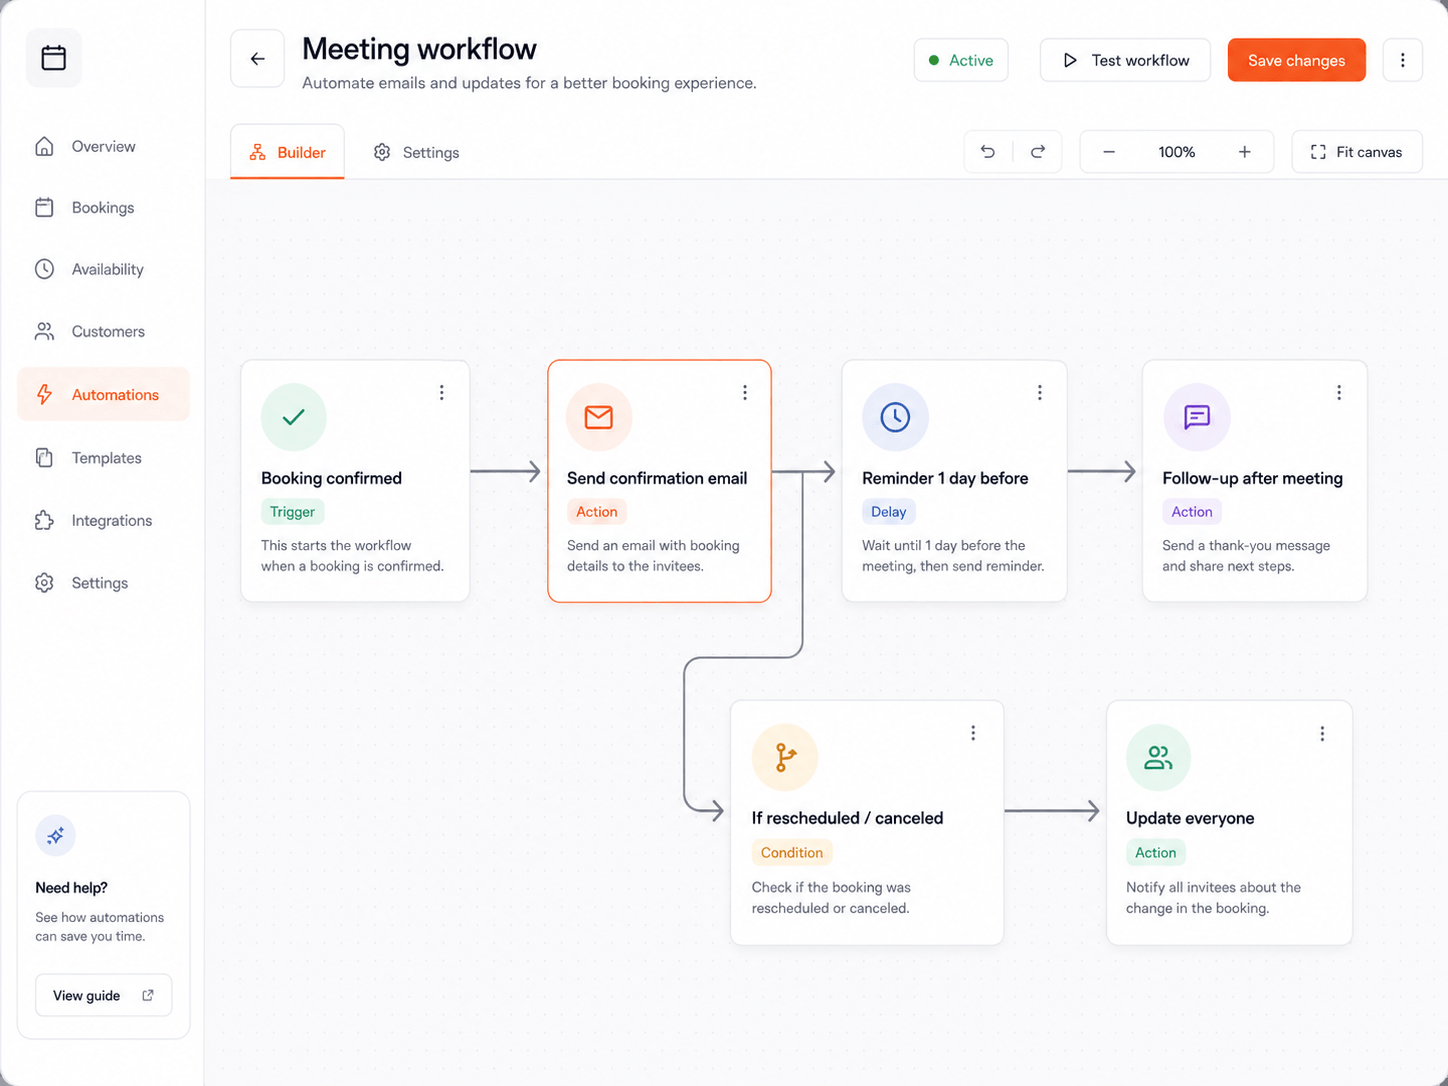Screen dimensions: 1448x1086
Task: Open Availability in the sidebar
Action: (103, 269)
